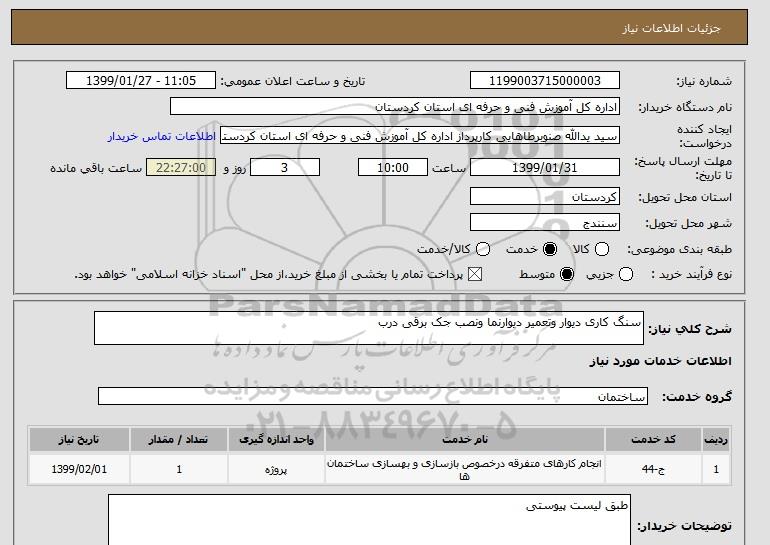Click the row number cell in ردیف column

click(716, 469)
